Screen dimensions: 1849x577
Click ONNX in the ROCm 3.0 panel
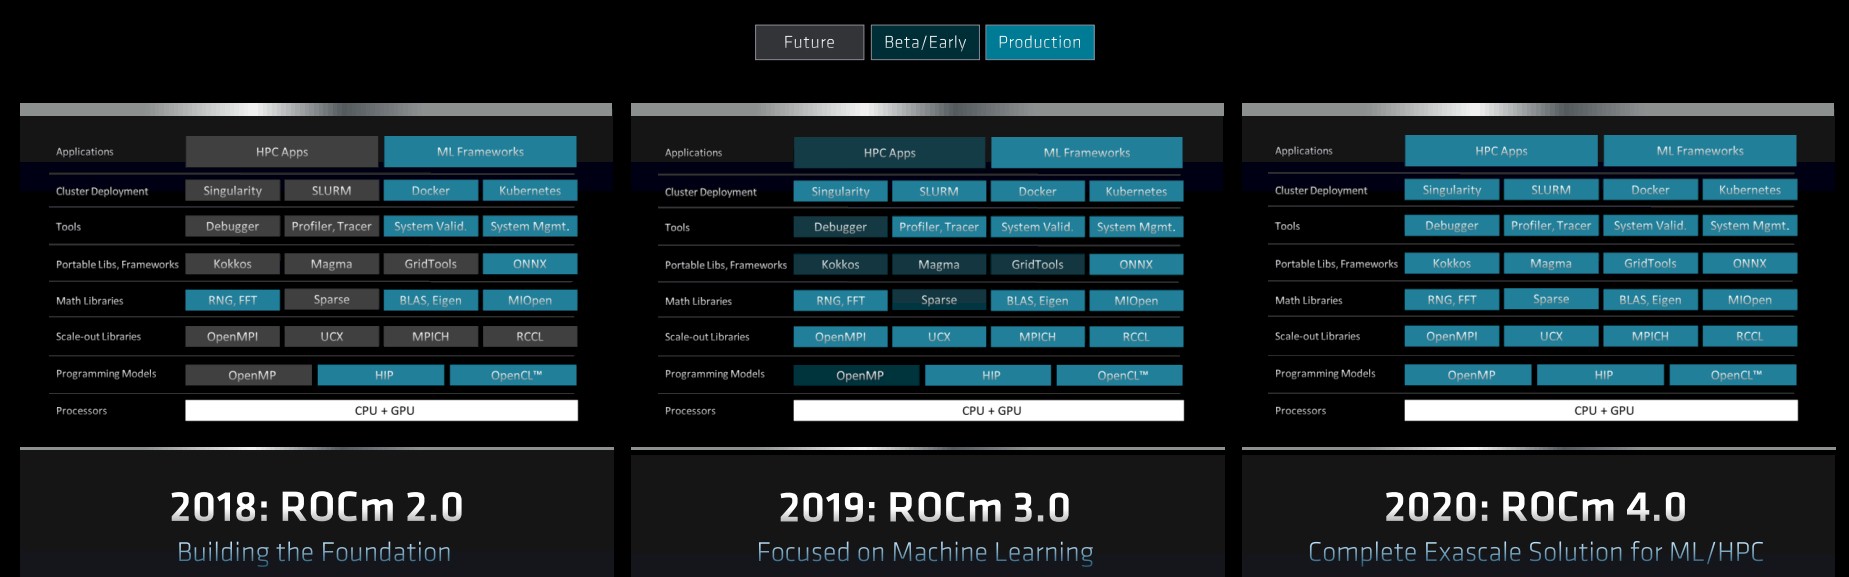(1136, 265)
